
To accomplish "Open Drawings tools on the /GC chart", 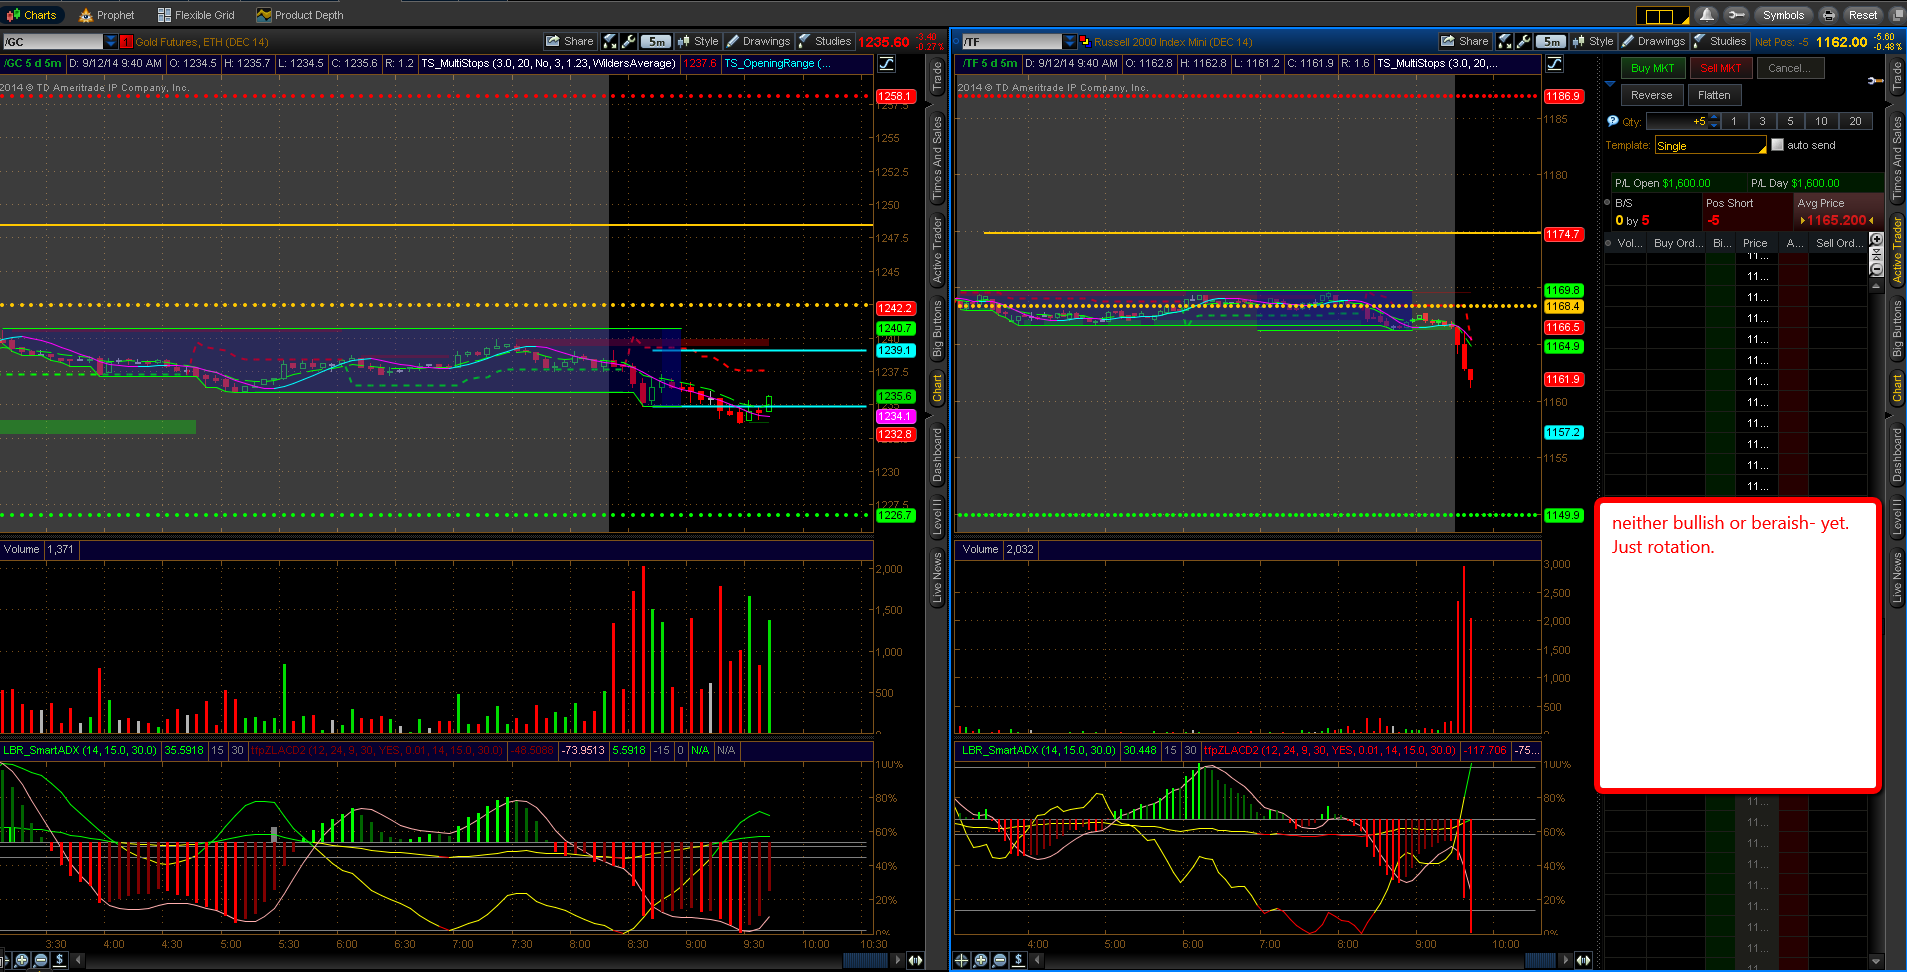I will tap(758, 41).
